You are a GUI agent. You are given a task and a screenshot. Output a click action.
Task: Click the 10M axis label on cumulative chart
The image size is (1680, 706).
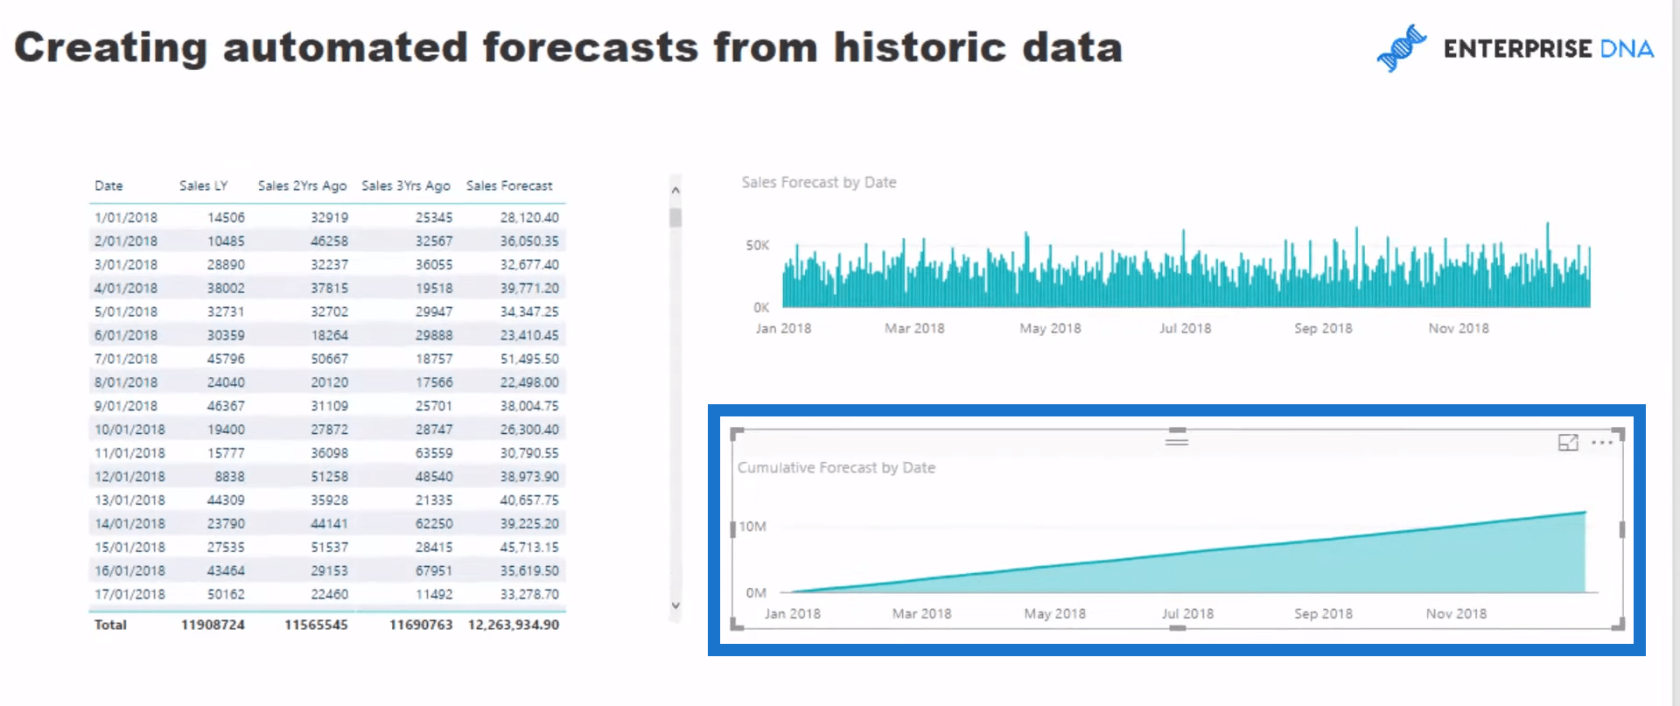(x=753, y=526)
